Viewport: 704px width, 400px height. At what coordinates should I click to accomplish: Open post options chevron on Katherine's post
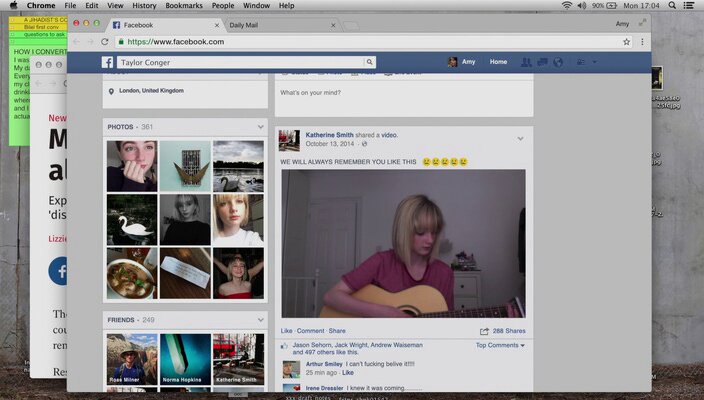pyautogui.click(x=520, y=139)
